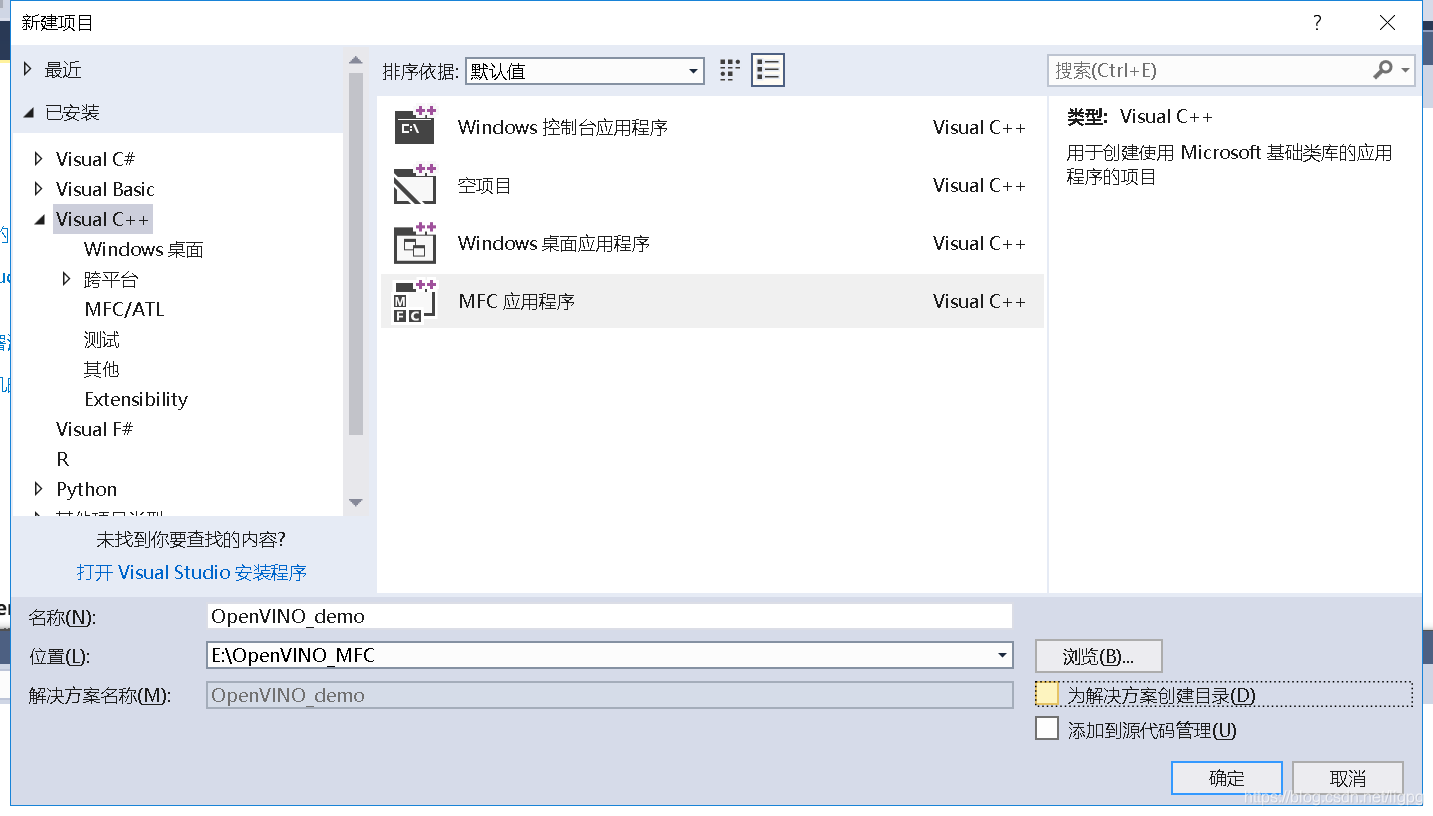The height and width of the screenshot is (816, 1433).
Task: Select the 其他 tree item
Action: 102,369
